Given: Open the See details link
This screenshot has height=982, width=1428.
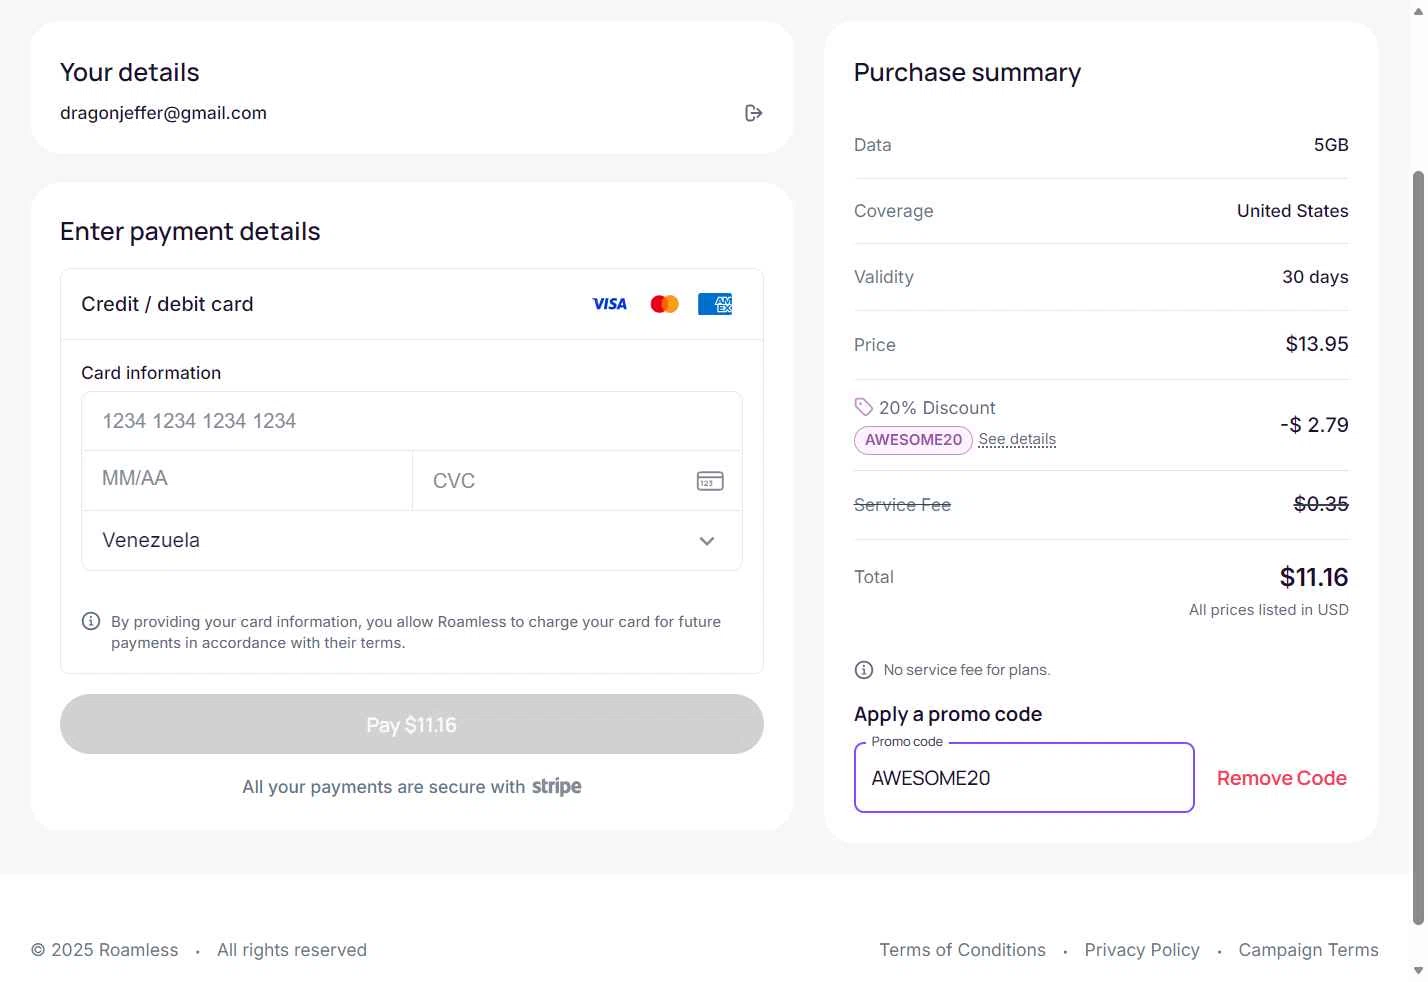Looking at the screenshot, I should (x=1017, y=439).
